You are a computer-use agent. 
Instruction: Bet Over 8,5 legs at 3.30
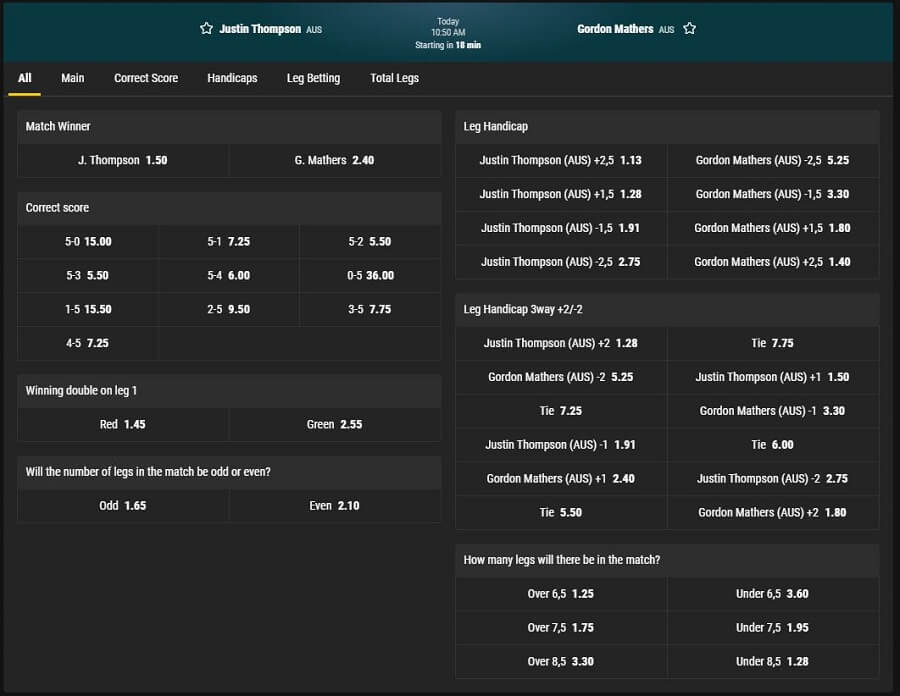[x=561, y=662]
